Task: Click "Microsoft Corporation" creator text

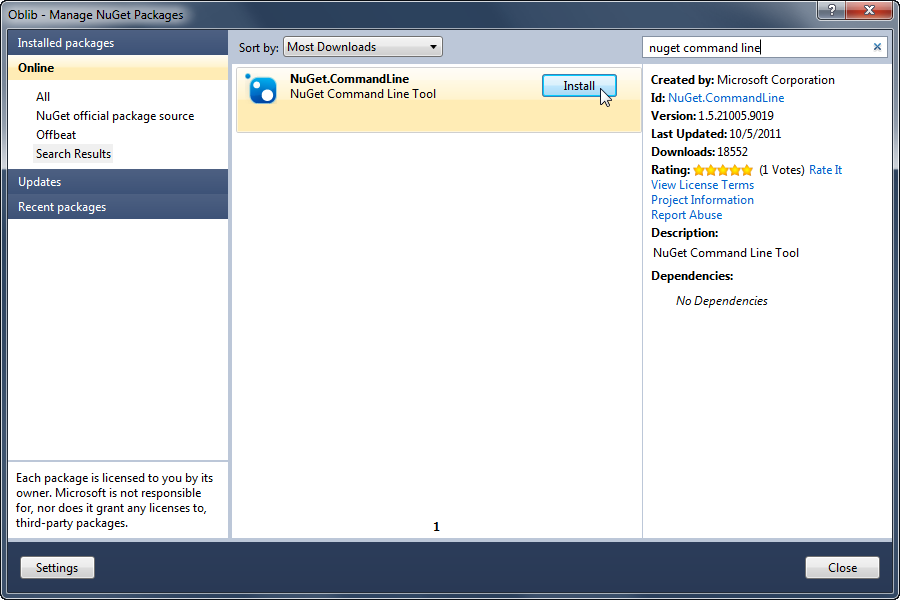Action: click(776, 80)
